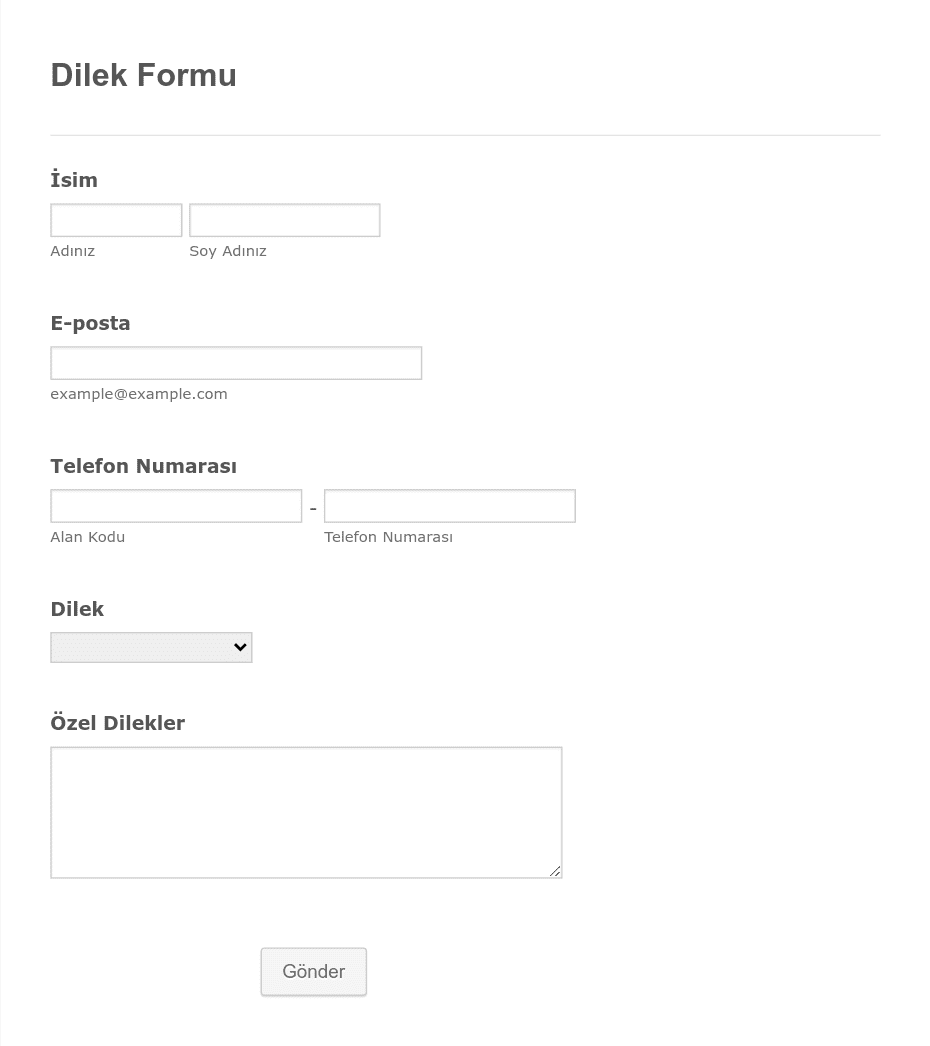Click the Adınız first name field

(116, 220)
